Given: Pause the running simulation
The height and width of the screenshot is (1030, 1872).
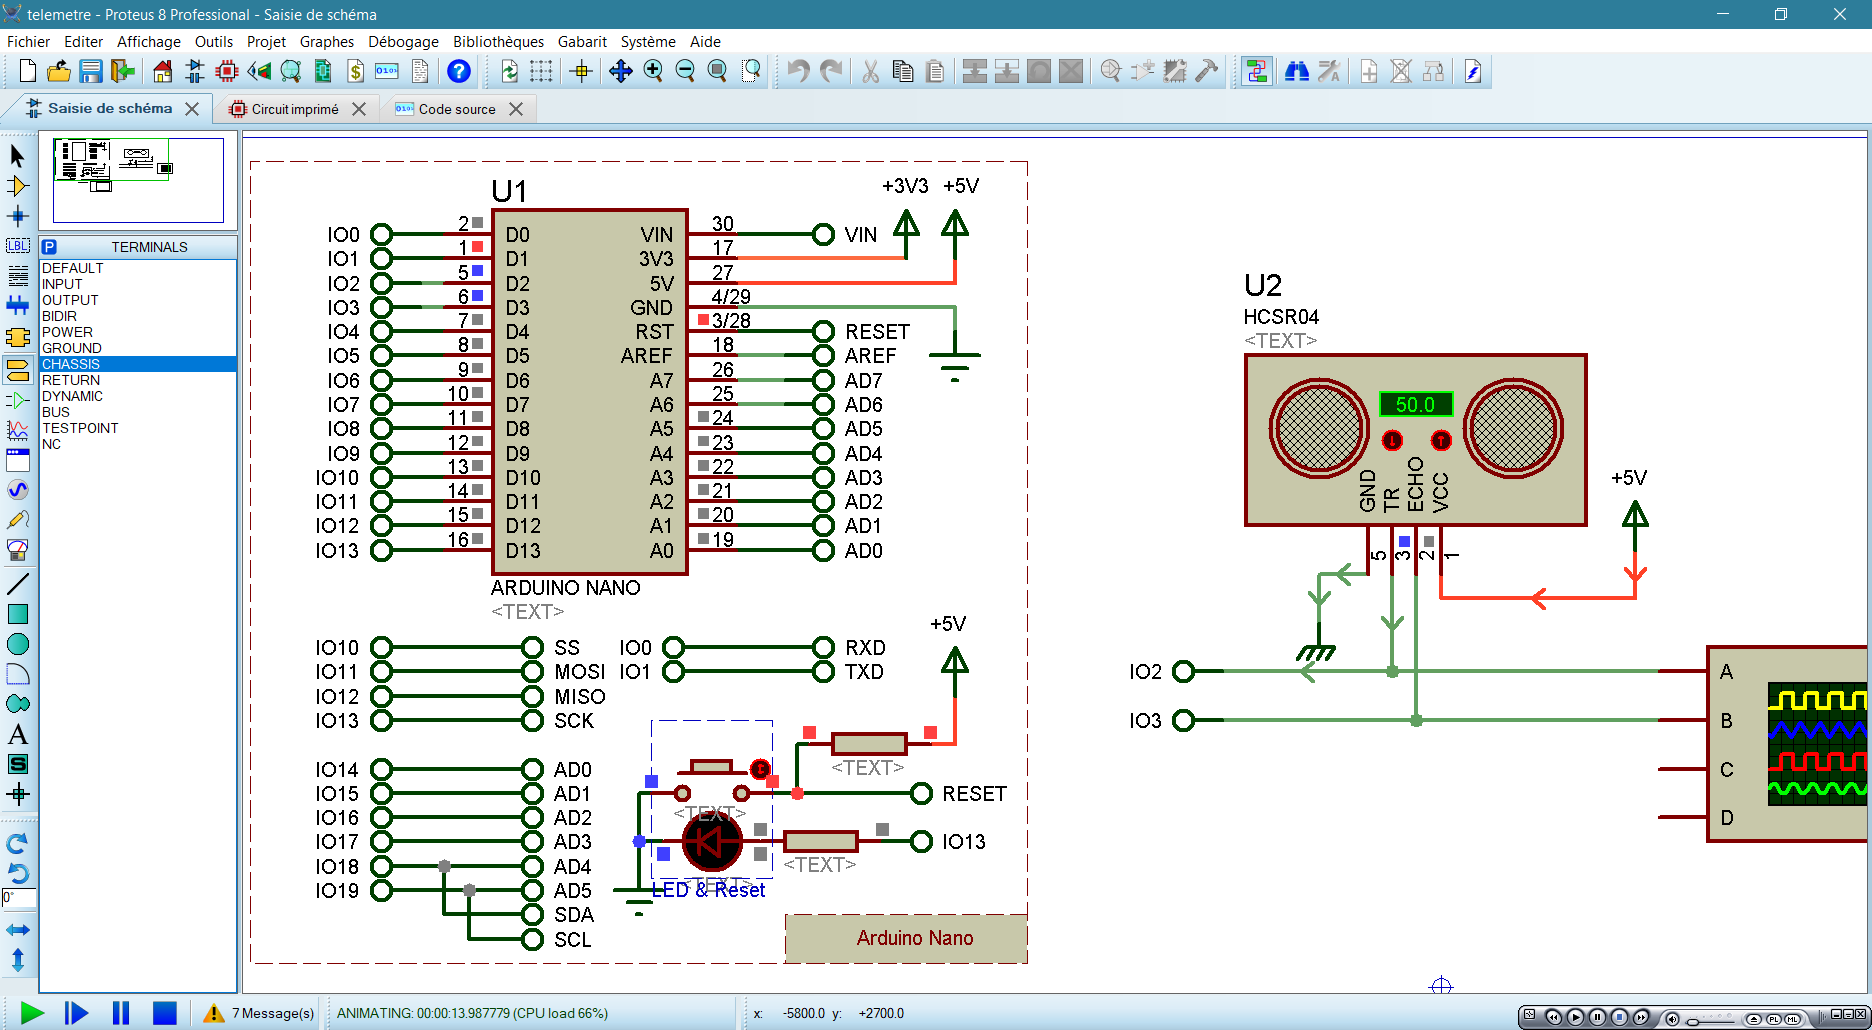Looking at the screenshot, I should (x=120, y=1013).
